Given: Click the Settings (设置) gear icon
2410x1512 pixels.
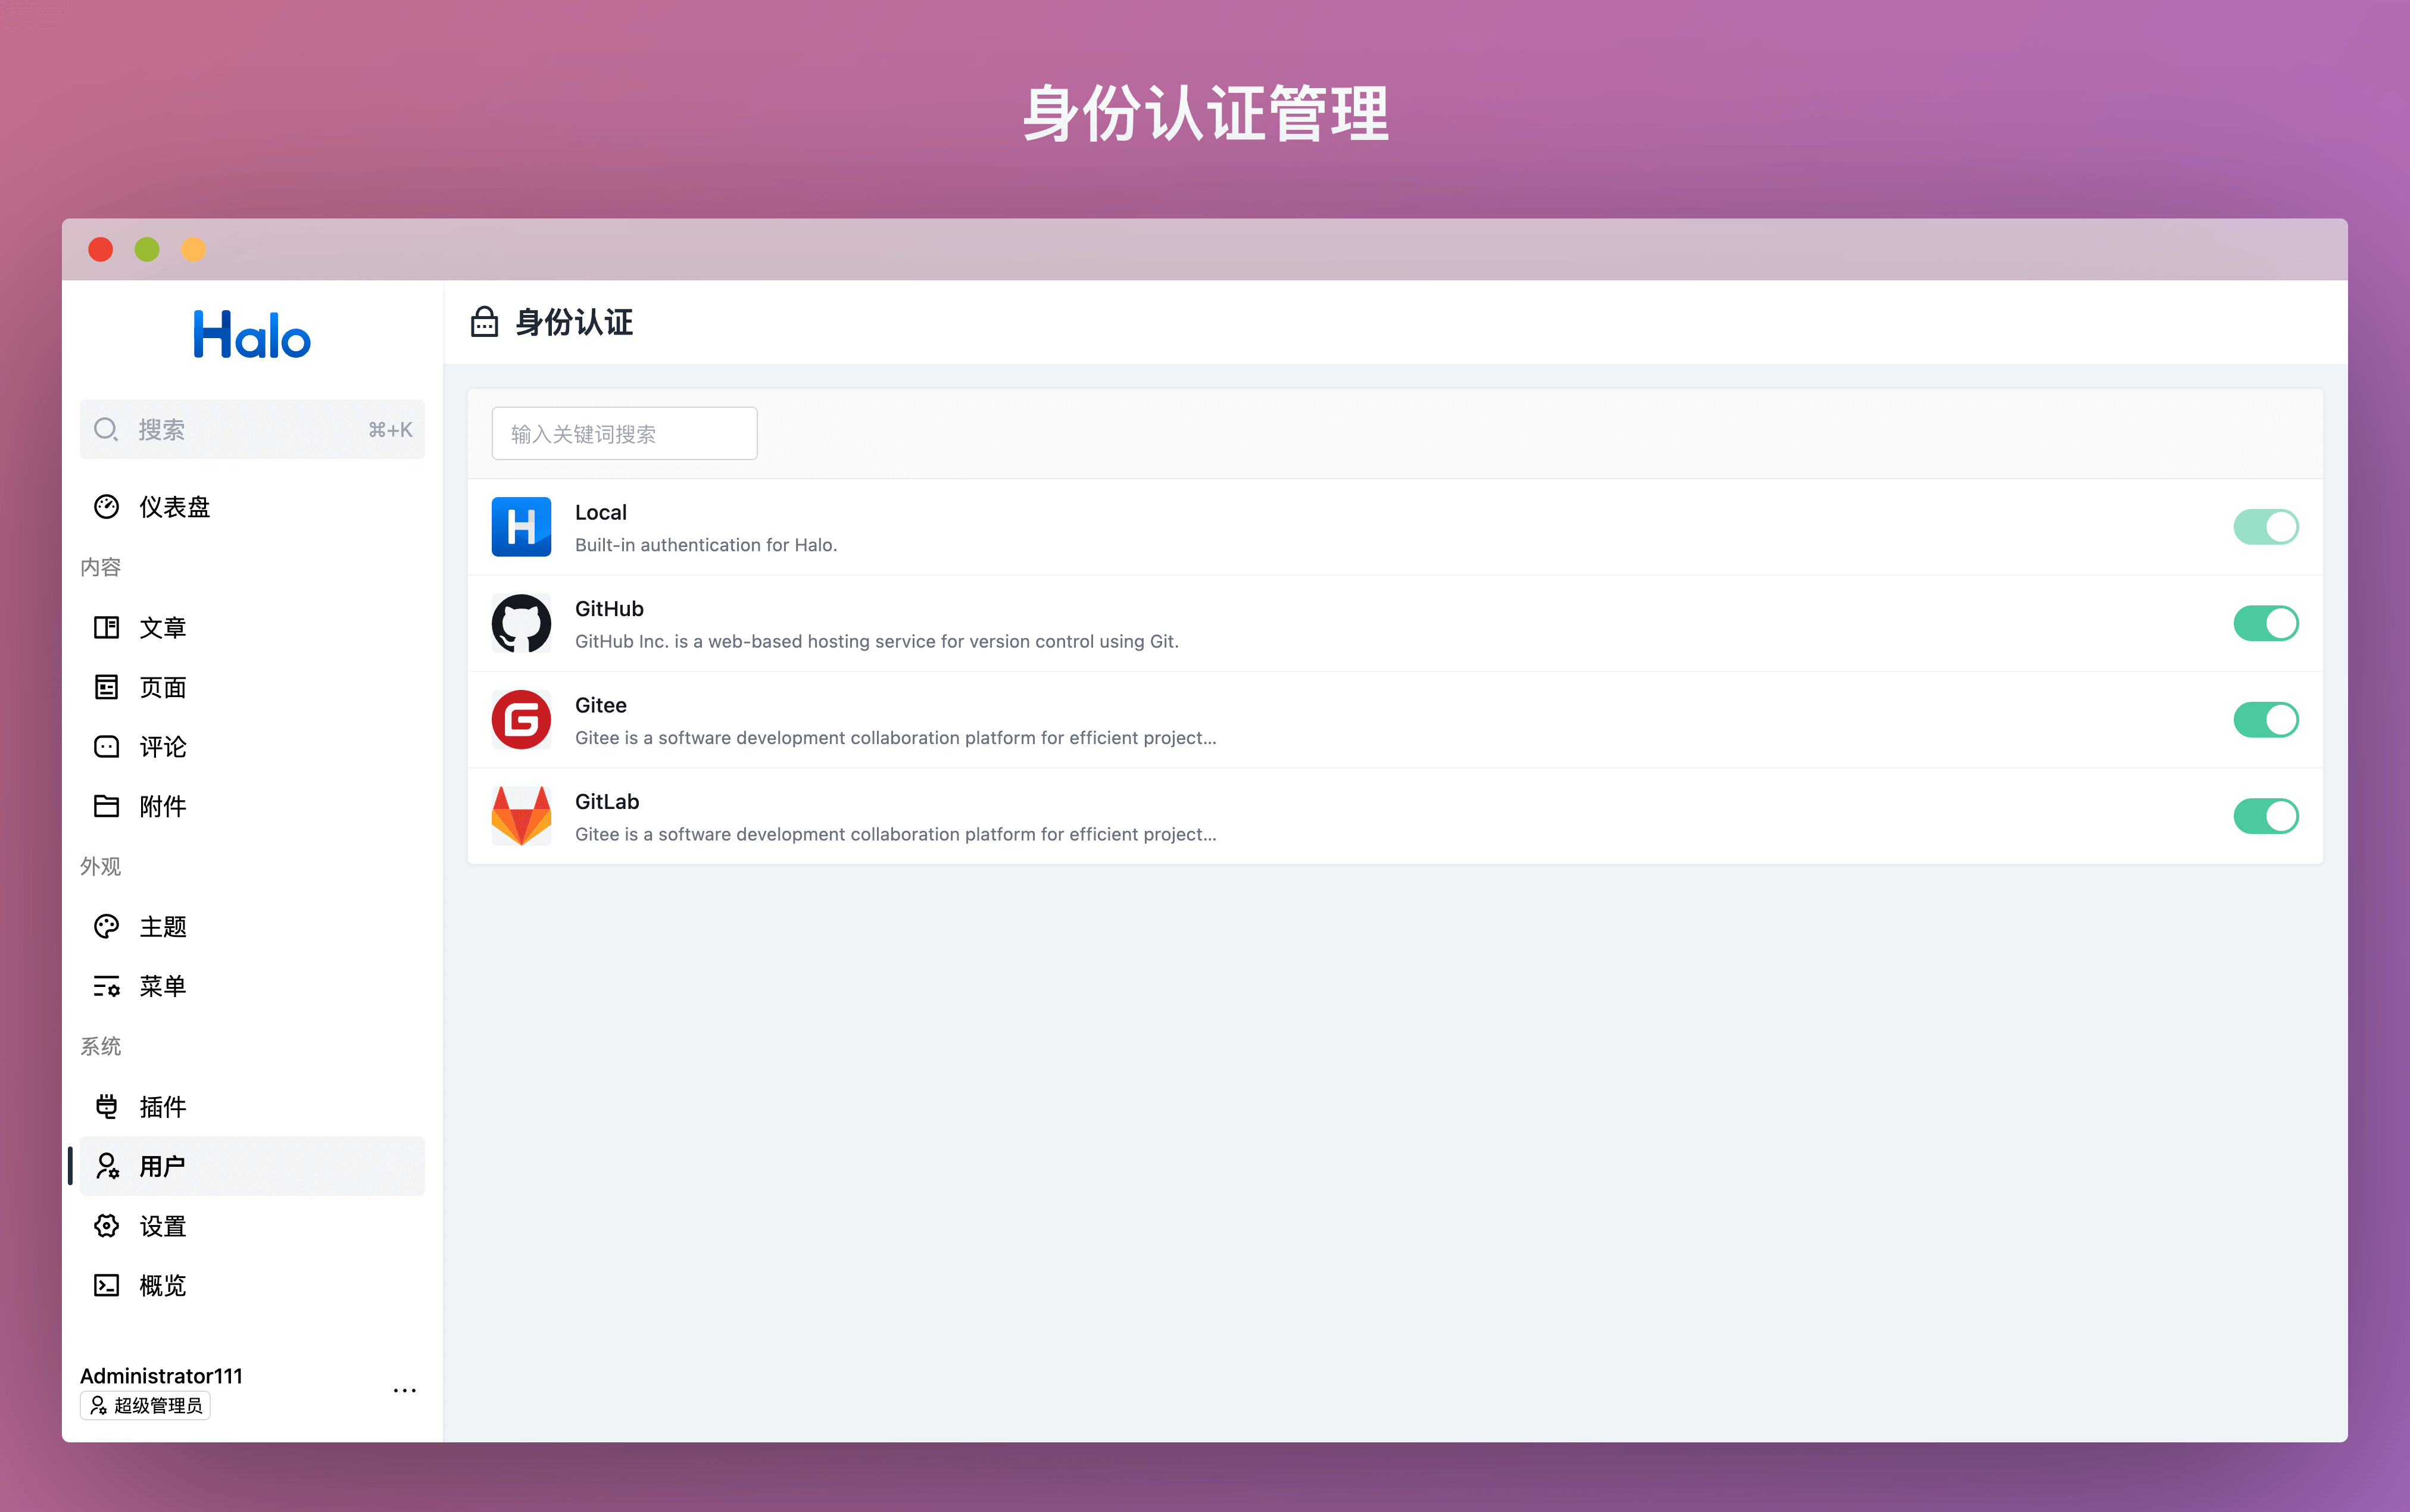Looking at the screenshot, I should point(106,1226).
